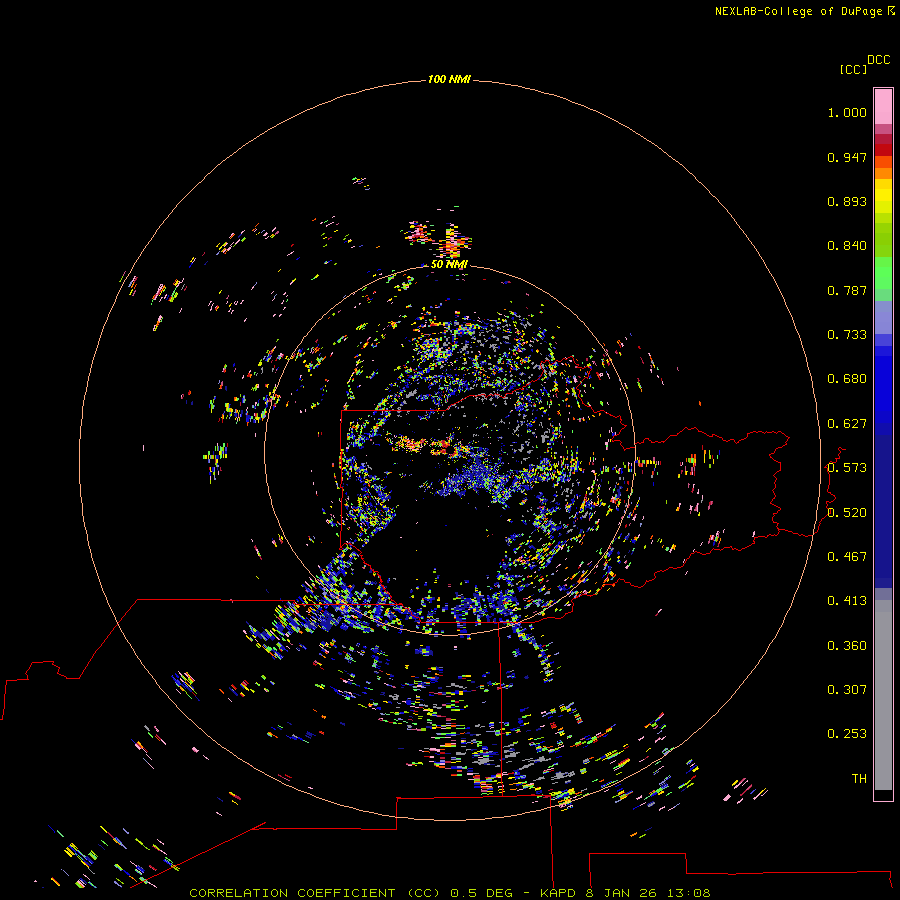Pick the bright green swatch on the color bar

(883, 273)
